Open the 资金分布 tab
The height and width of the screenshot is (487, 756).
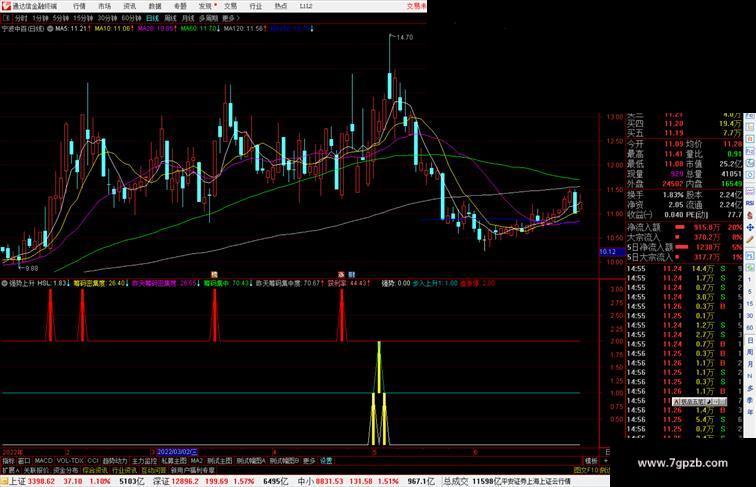[x=65, y=470]
